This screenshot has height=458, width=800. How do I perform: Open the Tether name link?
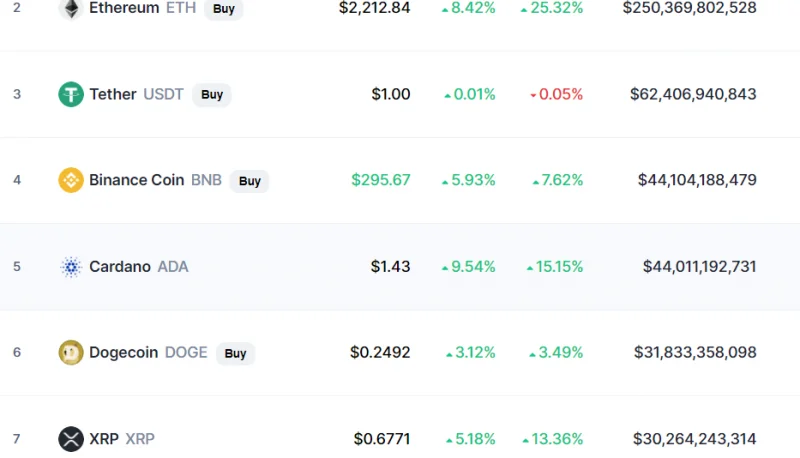(113, 94)
